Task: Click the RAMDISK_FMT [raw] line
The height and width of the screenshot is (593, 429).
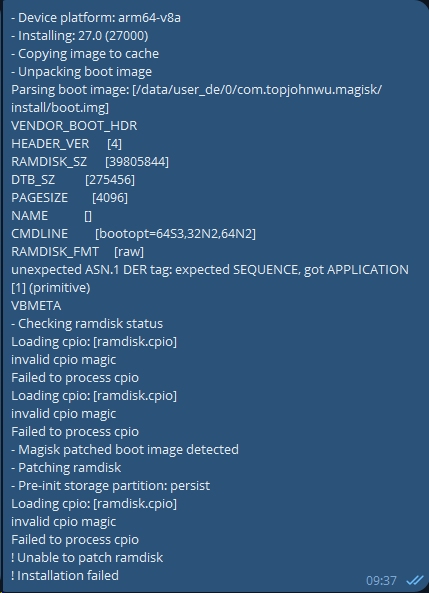Action: click(78, 251)
